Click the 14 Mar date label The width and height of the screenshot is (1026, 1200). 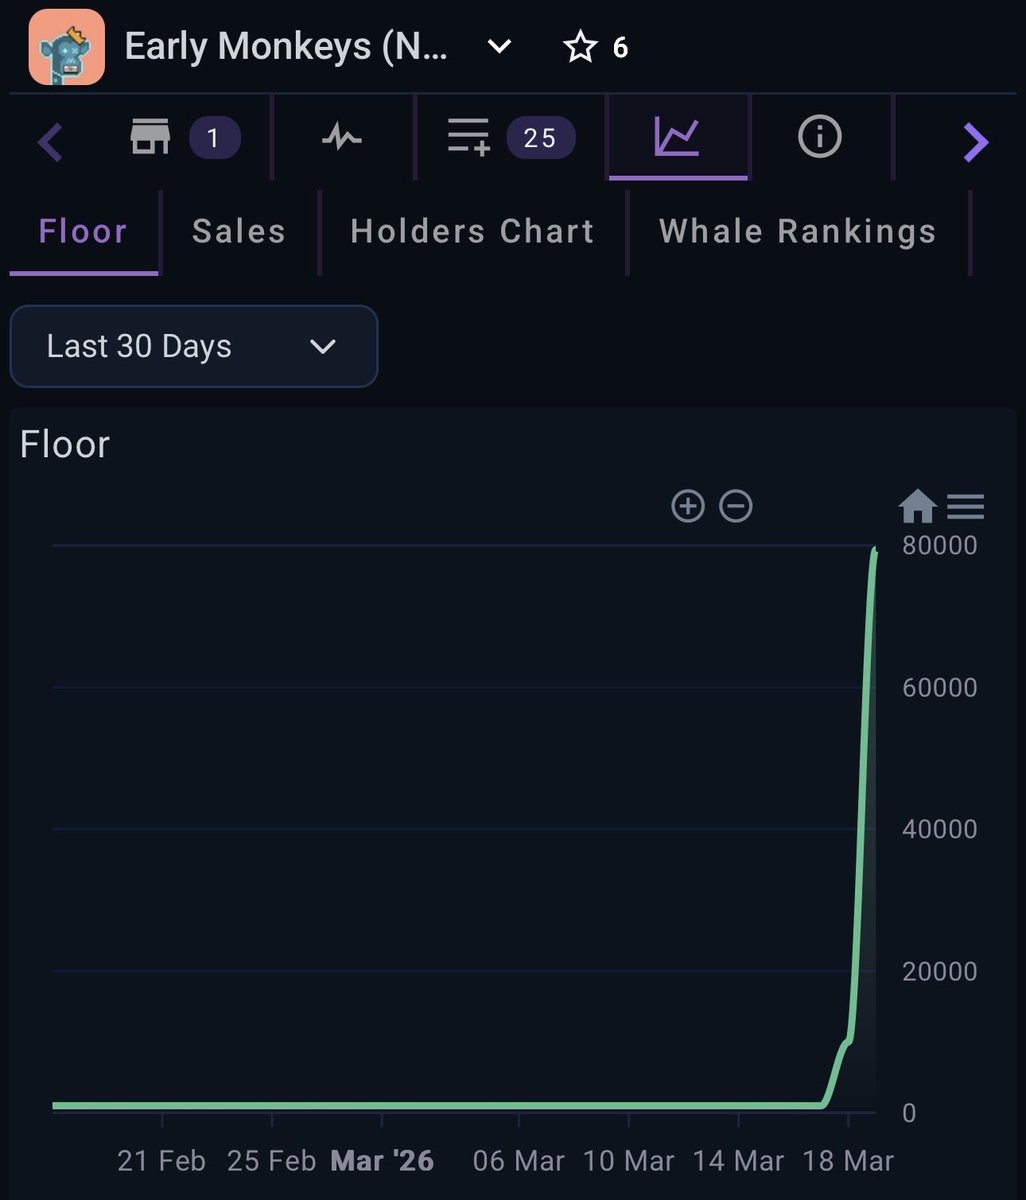738,1161
